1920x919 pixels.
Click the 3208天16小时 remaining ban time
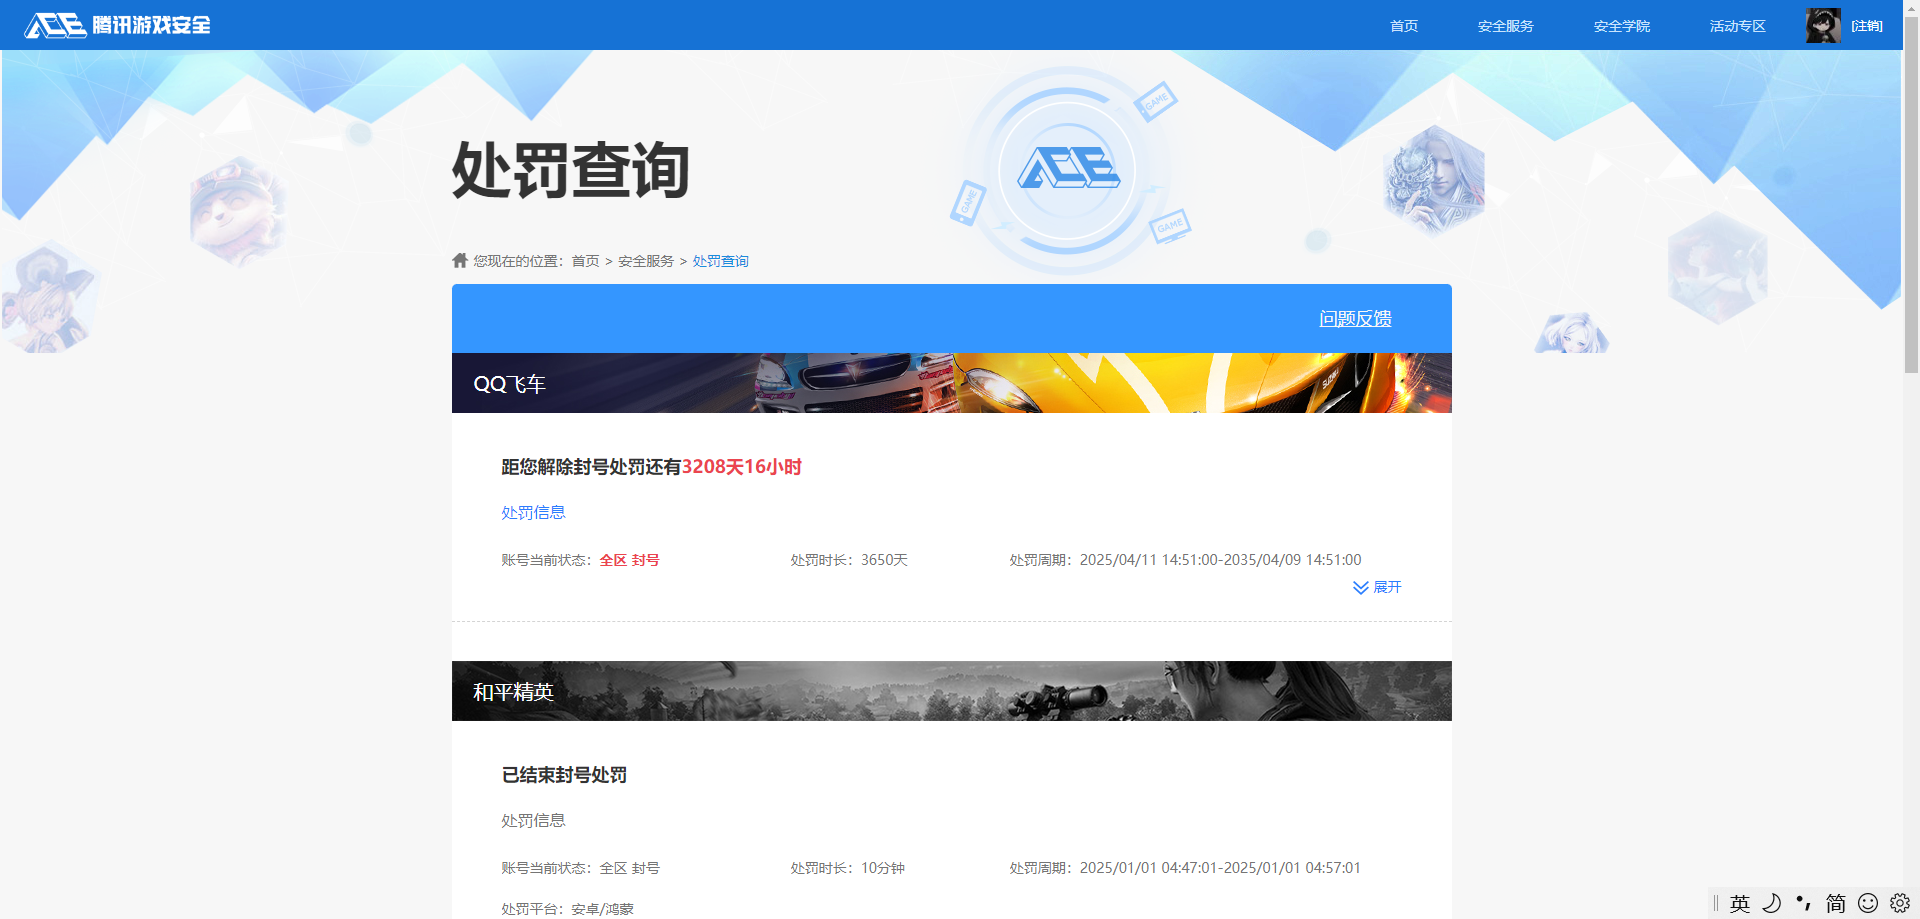point(742,467)
